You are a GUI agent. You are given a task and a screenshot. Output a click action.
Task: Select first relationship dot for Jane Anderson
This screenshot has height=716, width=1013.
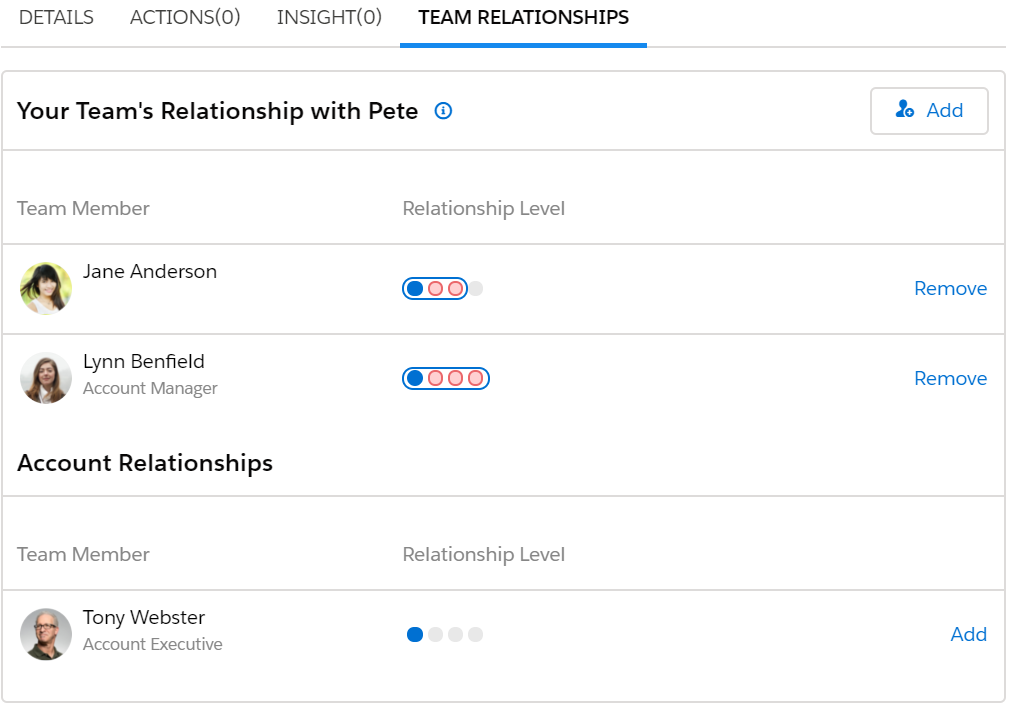(x=415, y=289)
